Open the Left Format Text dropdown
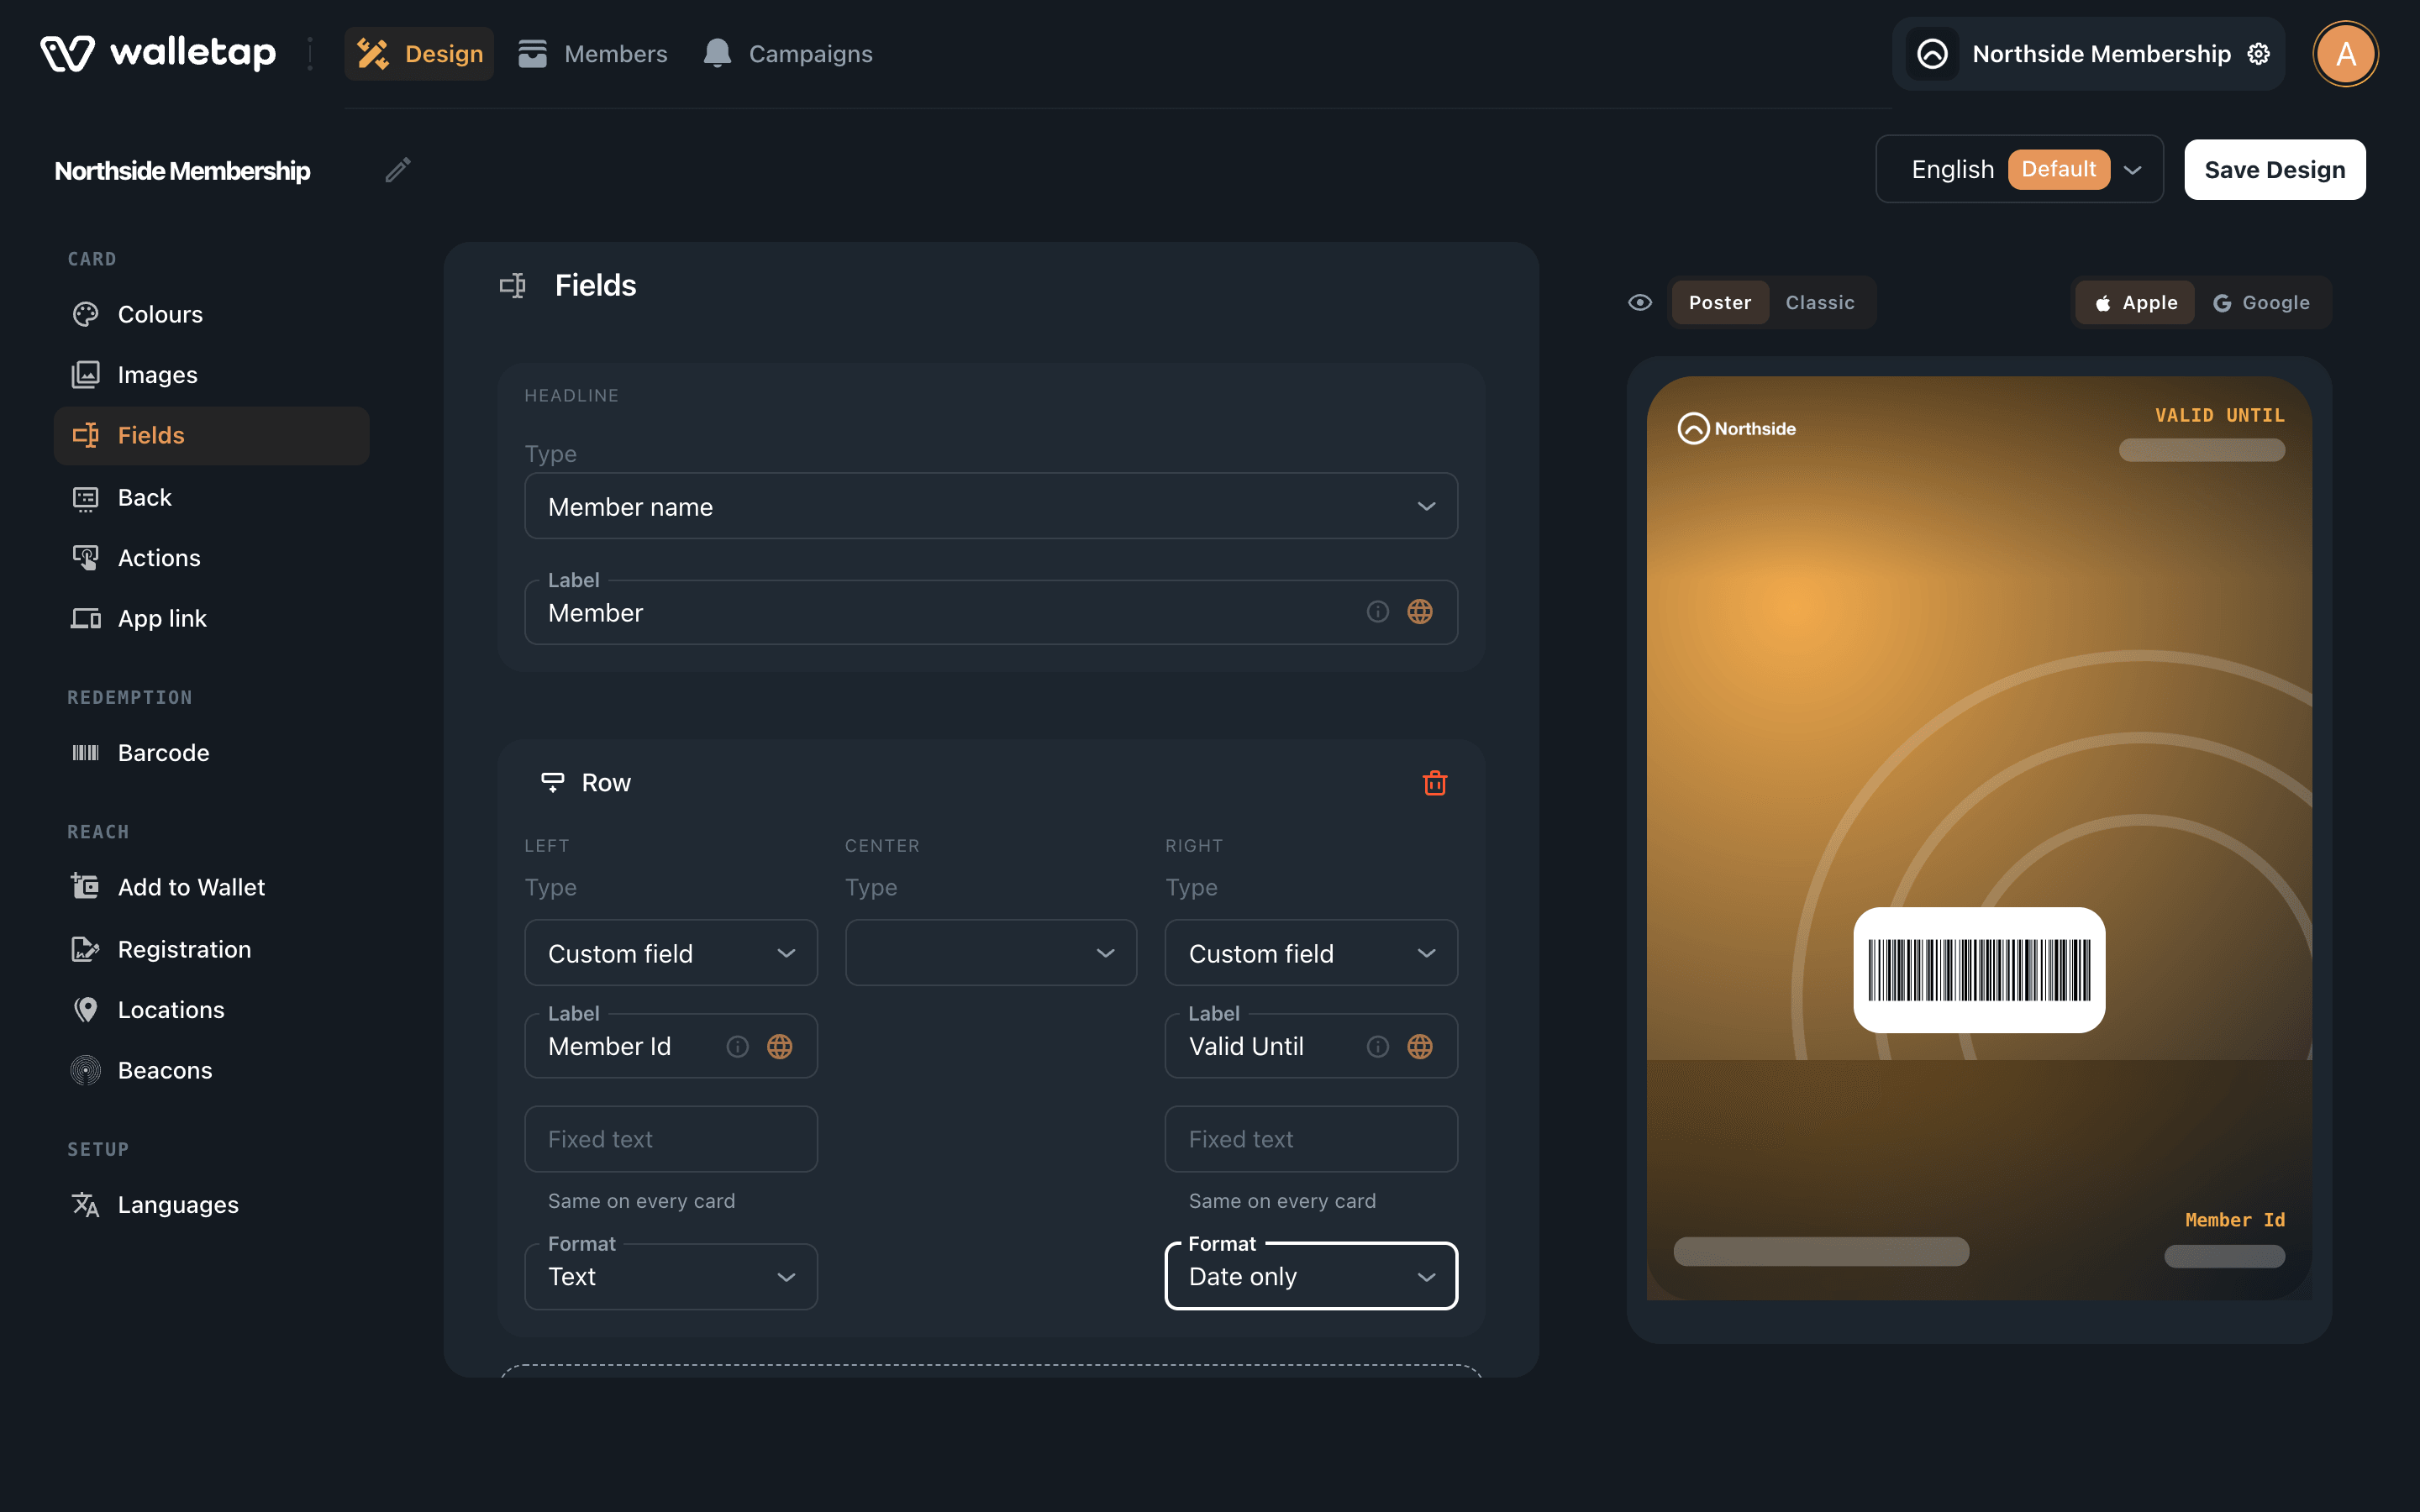The image size is (2420, 1512). [x=671, y=1277]
